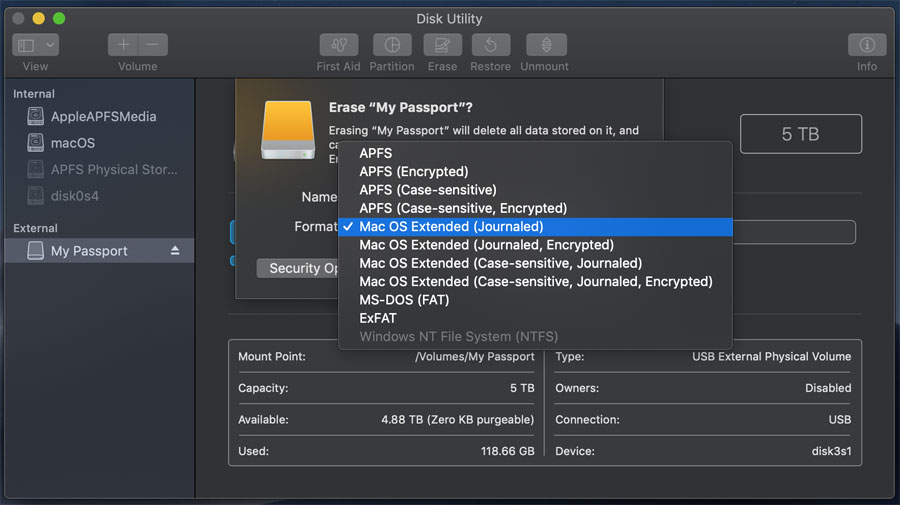Click the orange external drive image
The width and height of the screenshot is (900, 505).
point(288,130)
